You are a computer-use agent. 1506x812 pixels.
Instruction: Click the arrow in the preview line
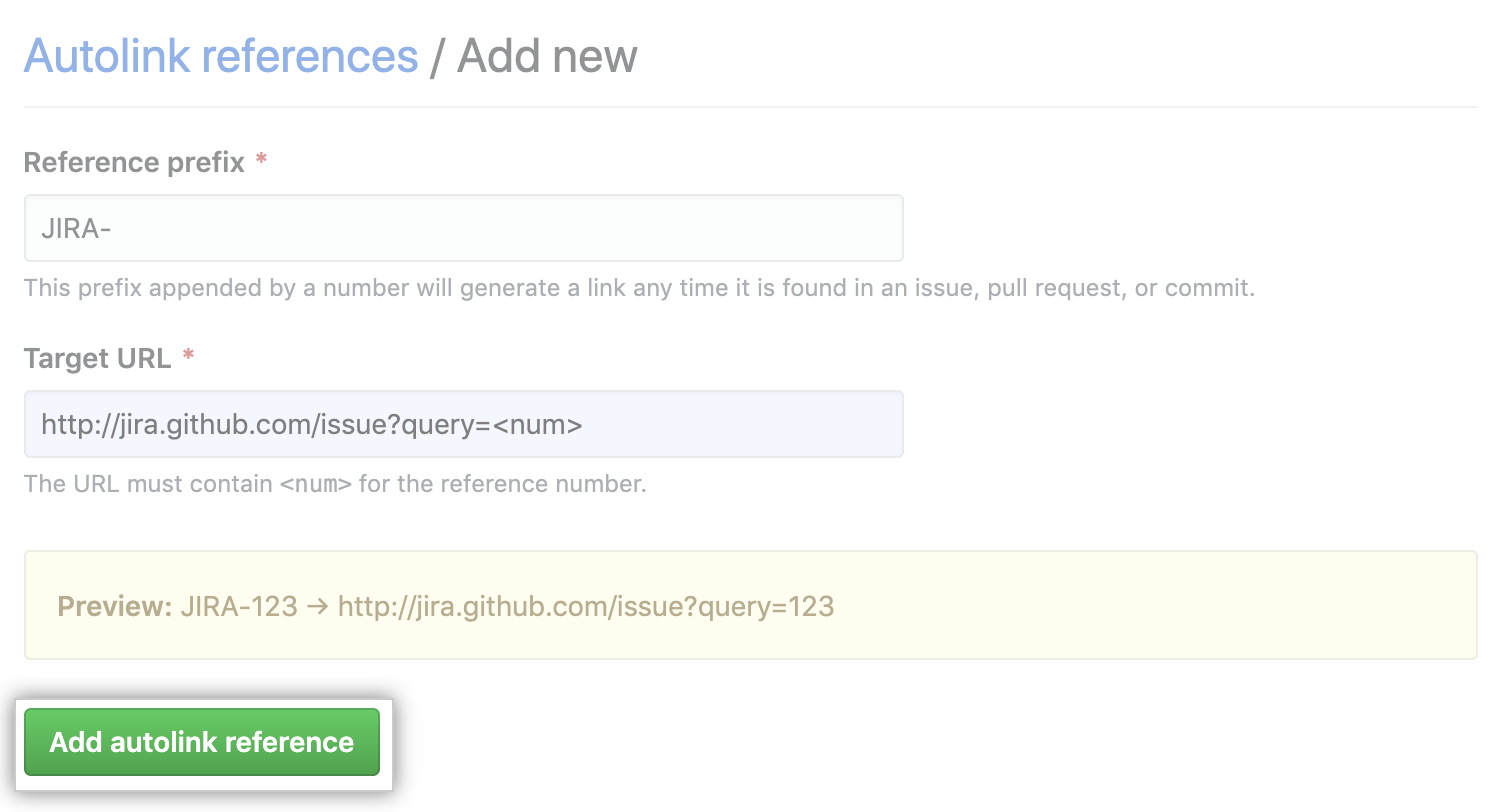pos(316,606)
